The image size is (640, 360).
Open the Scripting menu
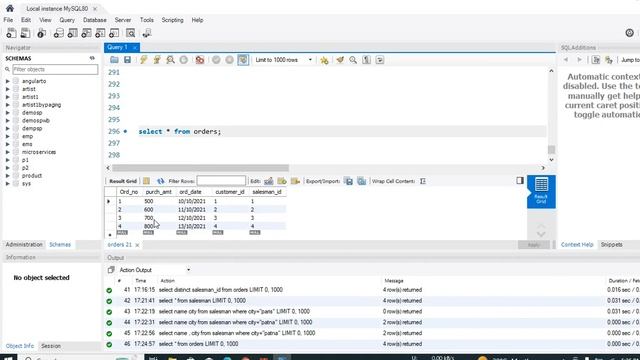pyautogui.click(x=172, y=20)
